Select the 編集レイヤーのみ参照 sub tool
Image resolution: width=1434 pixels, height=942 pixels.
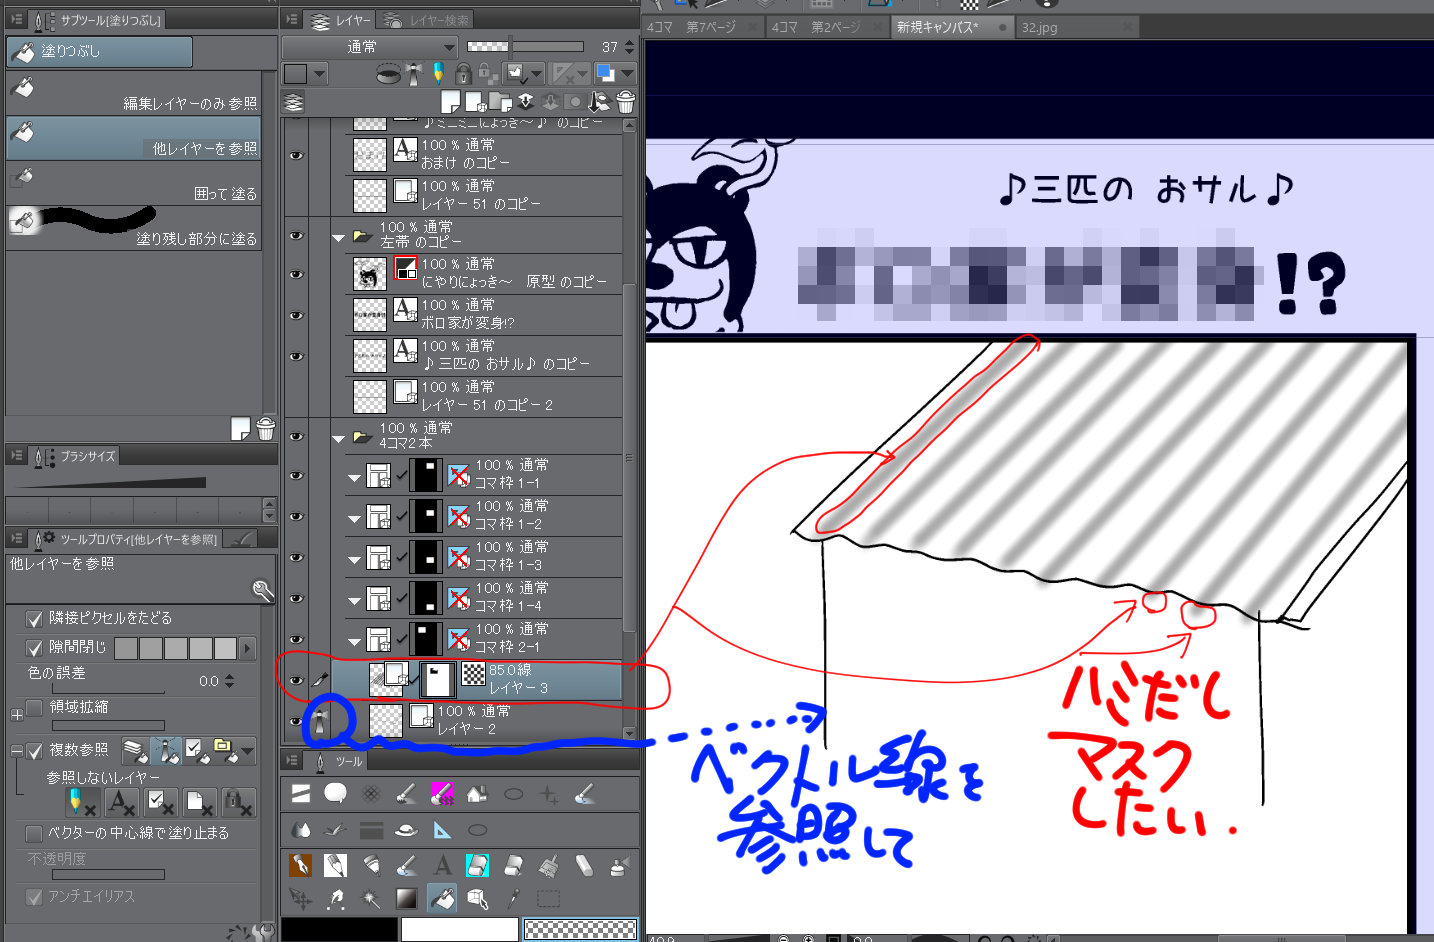click(134, 92)
